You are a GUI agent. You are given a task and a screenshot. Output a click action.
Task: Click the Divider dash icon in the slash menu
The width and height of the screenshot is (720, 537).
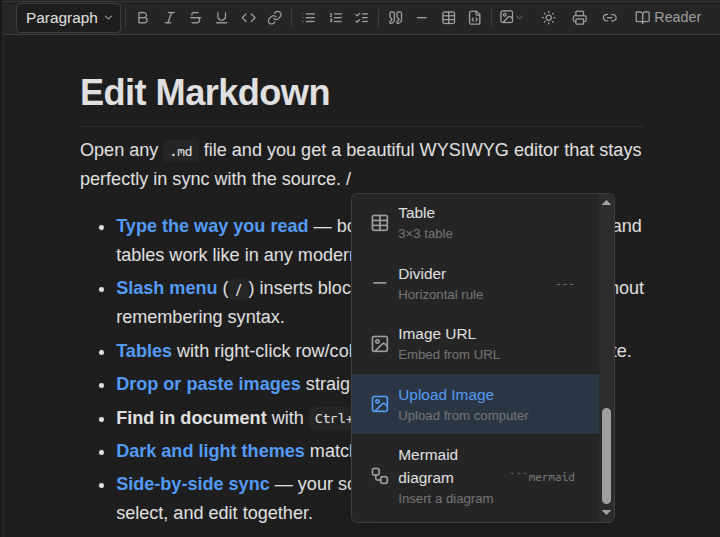pos(380,283)
